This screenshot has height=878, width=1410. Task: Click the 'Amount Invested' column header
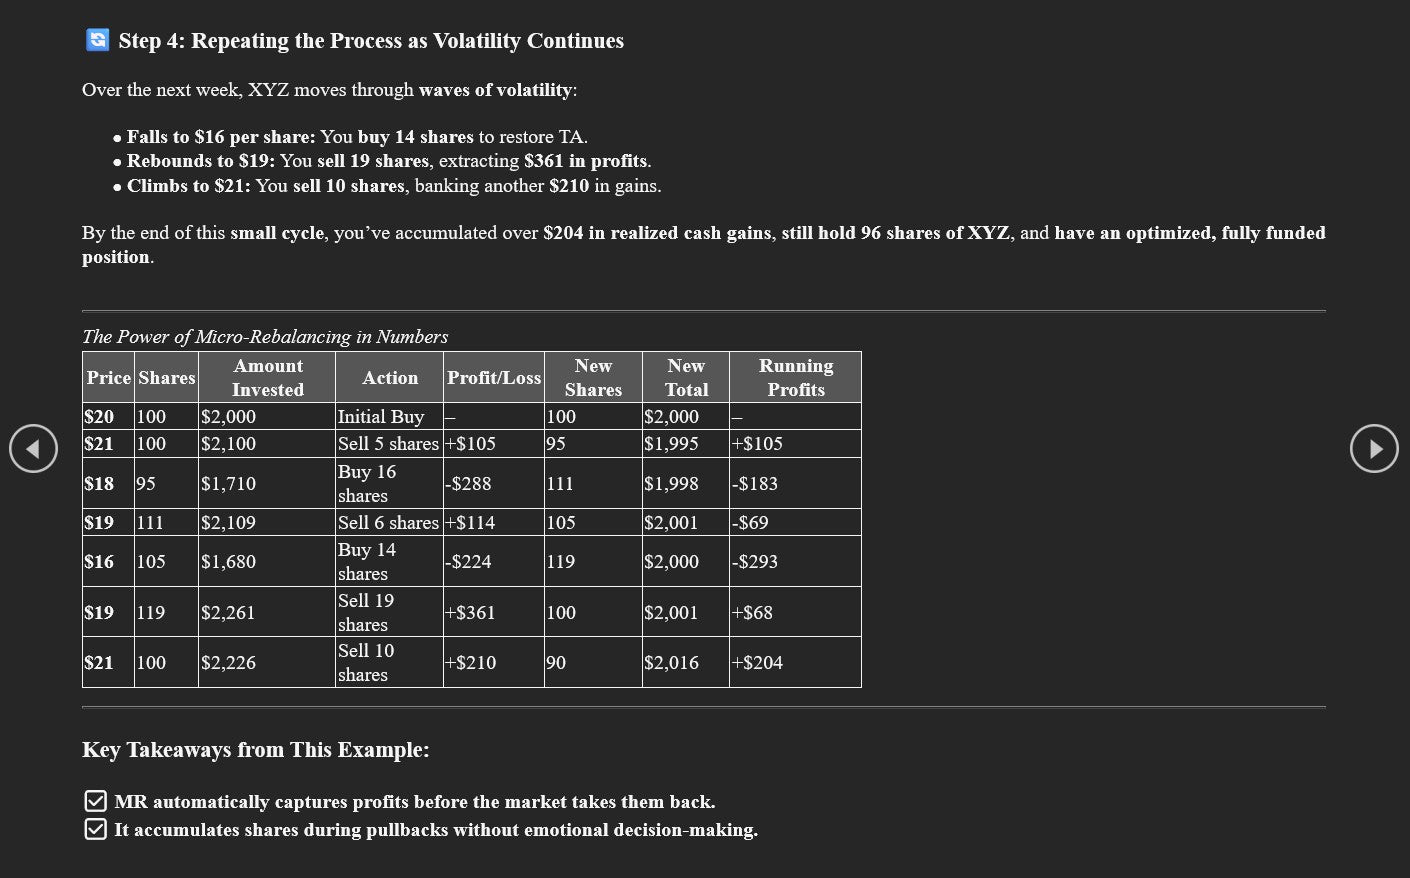coord(267,378)
